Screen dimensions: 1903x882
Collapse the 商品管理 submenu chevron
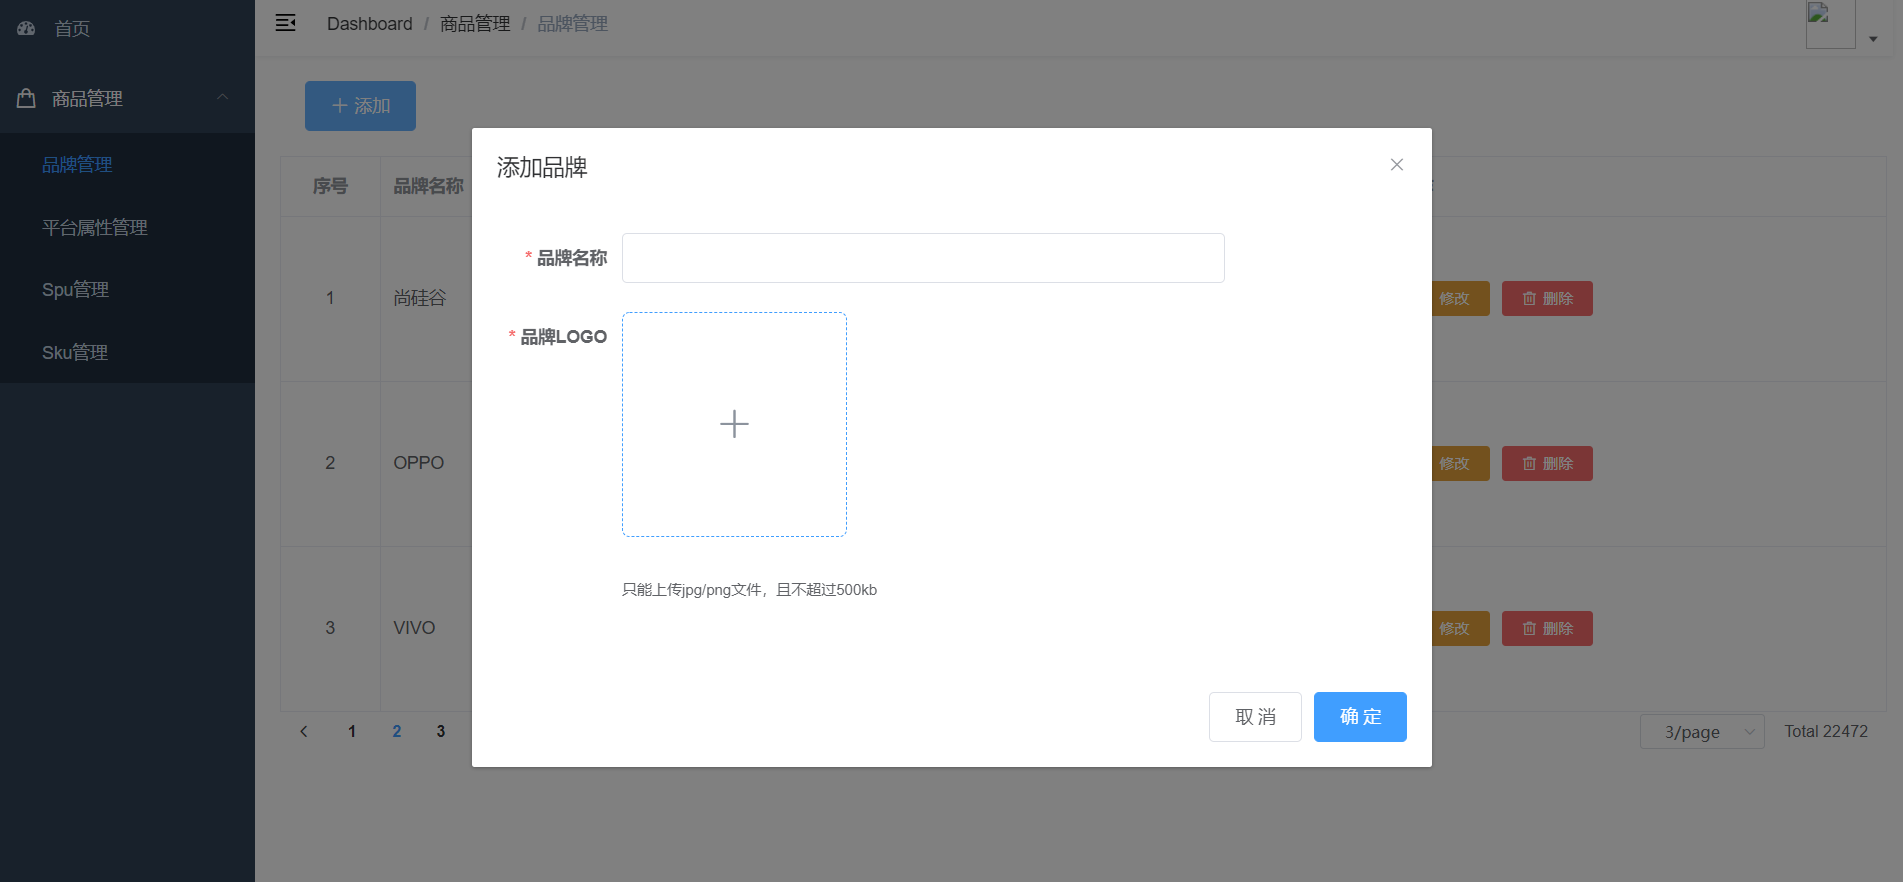pyautogui.click(x=223, y=97)
